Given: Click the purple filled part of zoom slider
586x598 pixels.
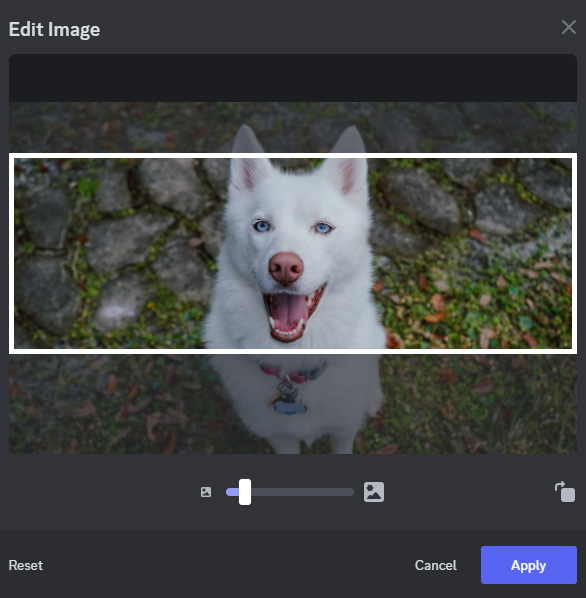Looking at the screenshot, I should tap(232, 492).
